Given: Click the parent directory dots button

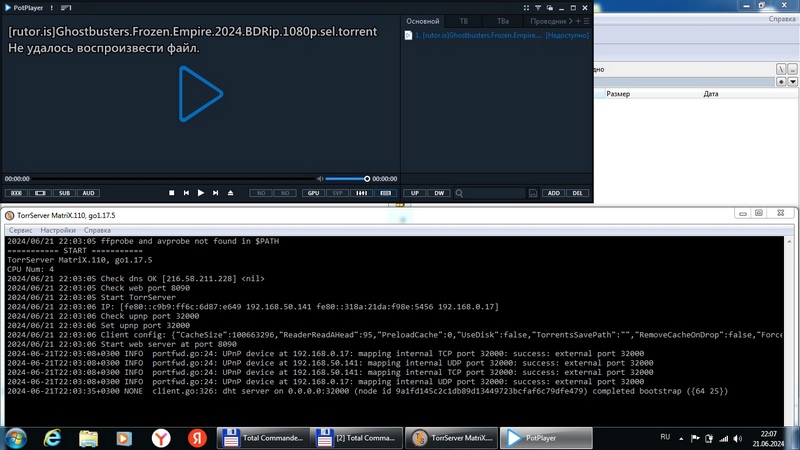Looking at the screenshot, I should [x=792, y=69].
